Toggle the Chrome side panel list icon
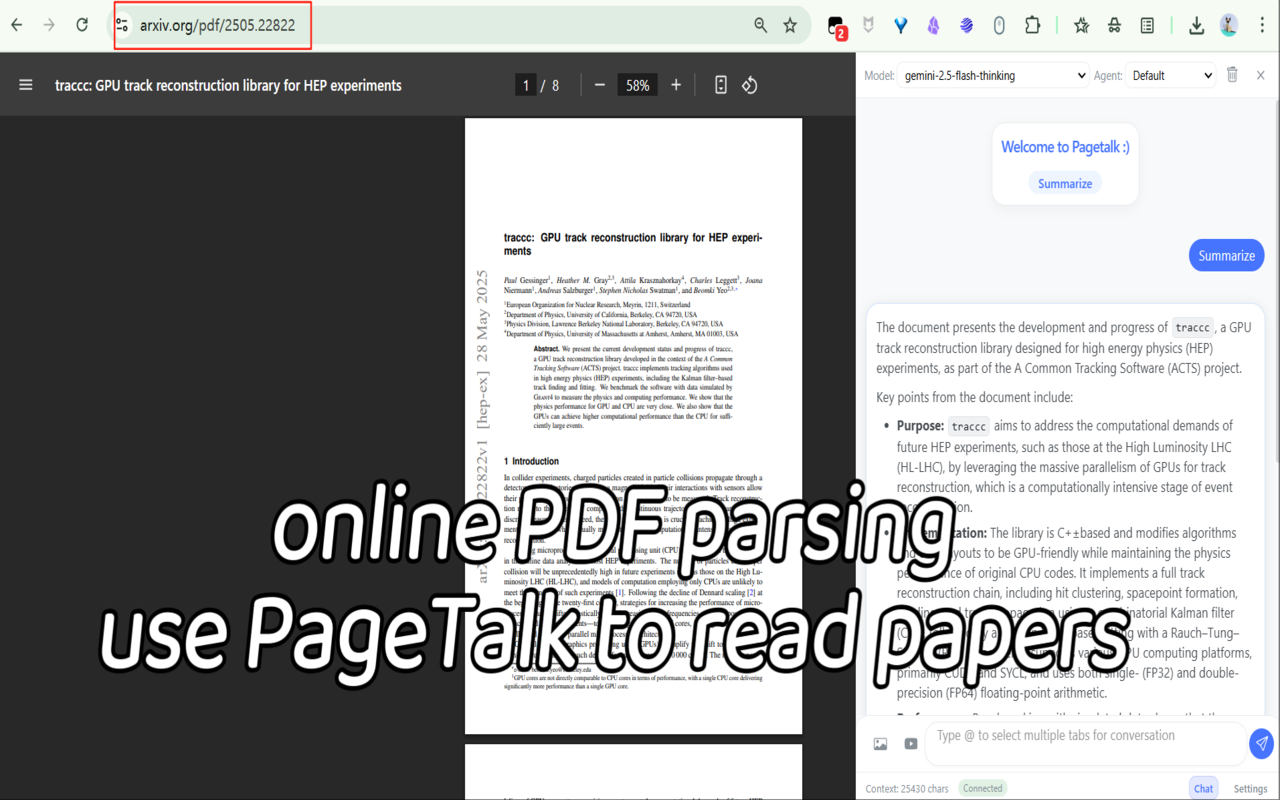Image resolution: width=1280 pixels, height=800 pixels. (1147, 24)
